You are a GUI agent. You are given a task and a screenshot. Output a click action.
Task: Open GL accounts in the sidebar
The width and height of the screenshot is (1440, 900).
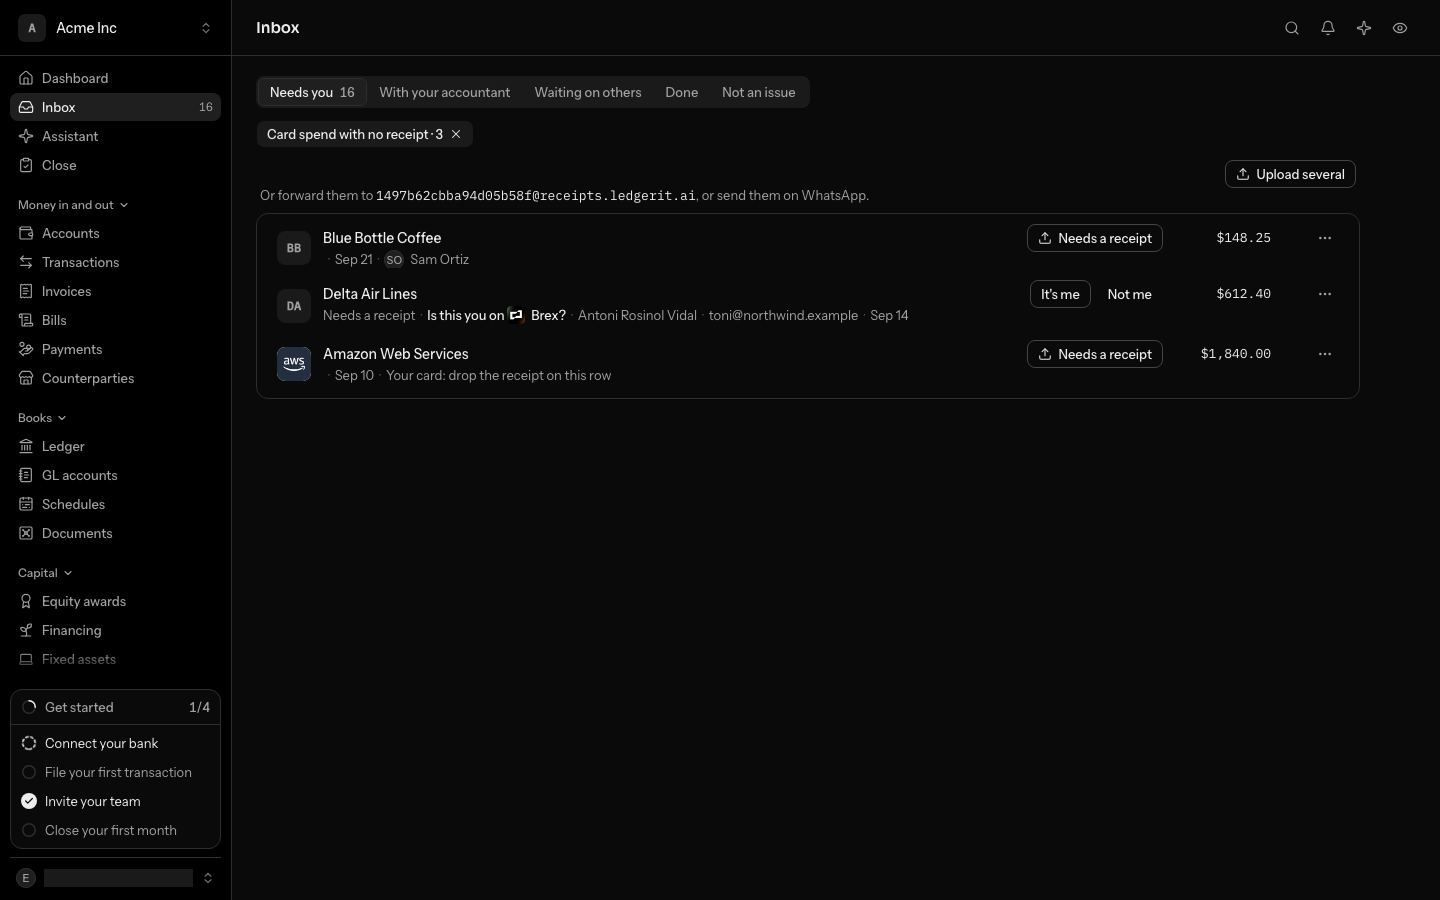[115, 475]
